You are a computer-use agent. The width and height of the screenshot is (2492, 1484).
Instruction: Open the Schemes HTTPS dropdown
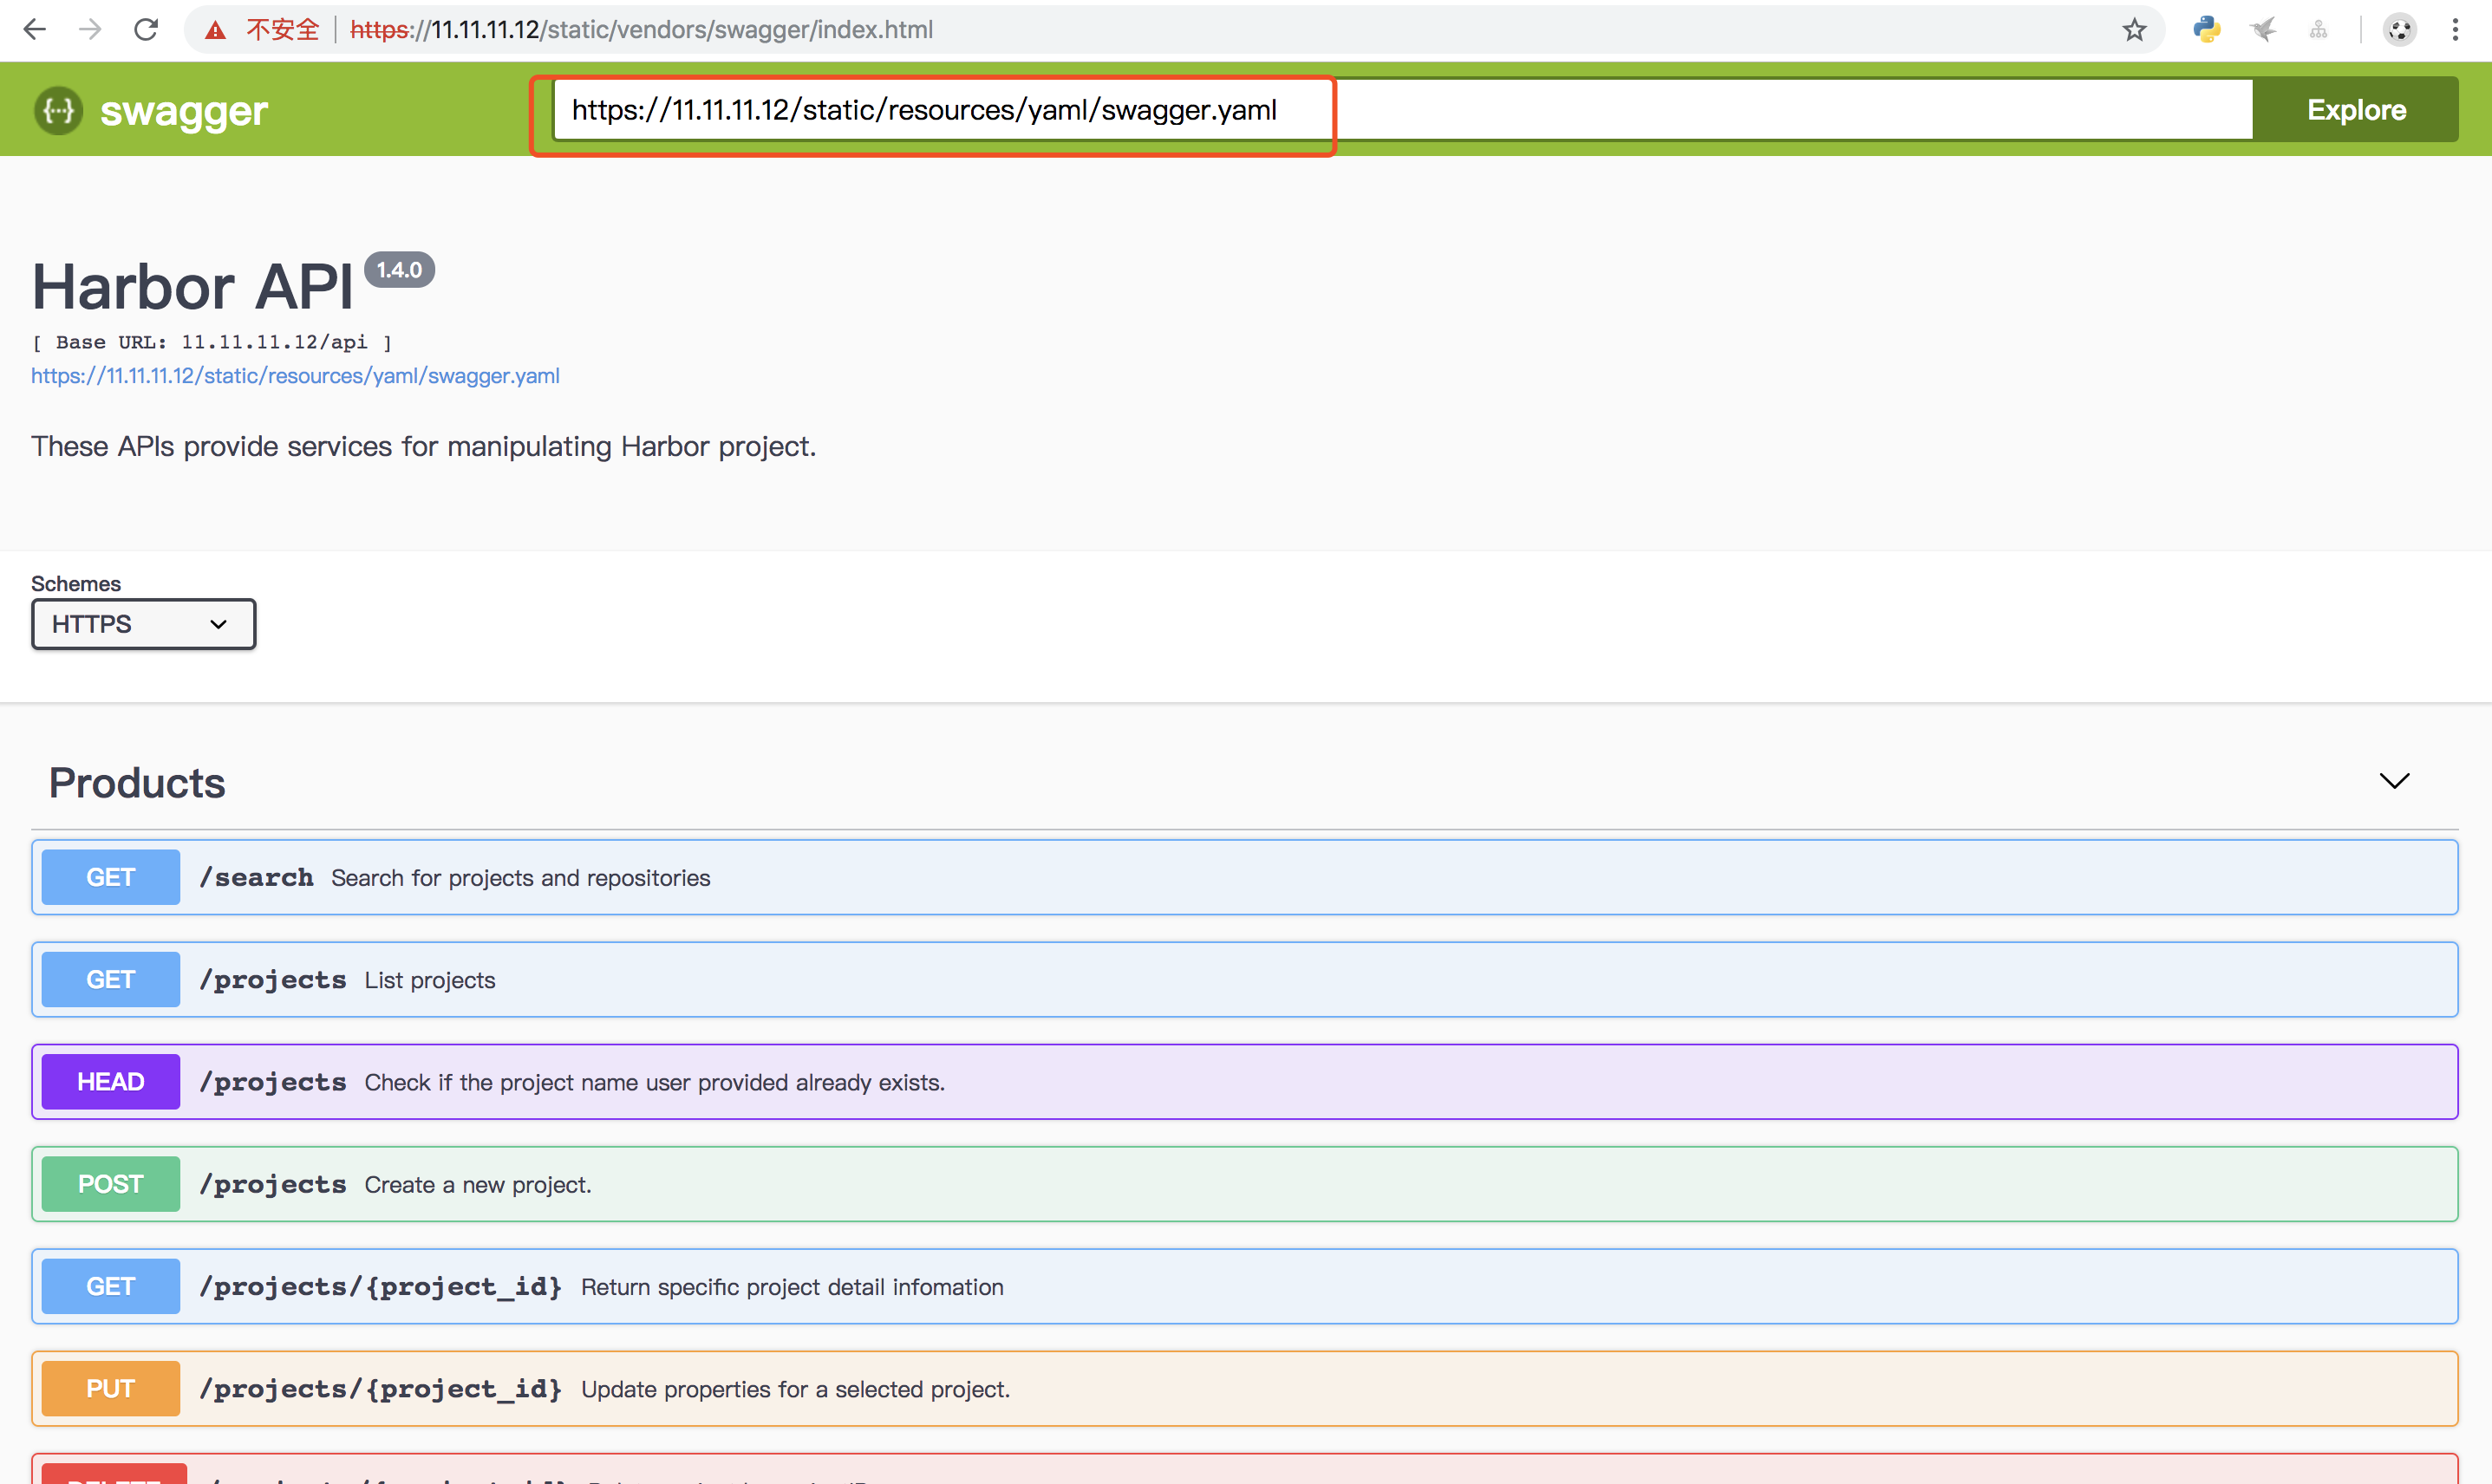pos(143,624)
